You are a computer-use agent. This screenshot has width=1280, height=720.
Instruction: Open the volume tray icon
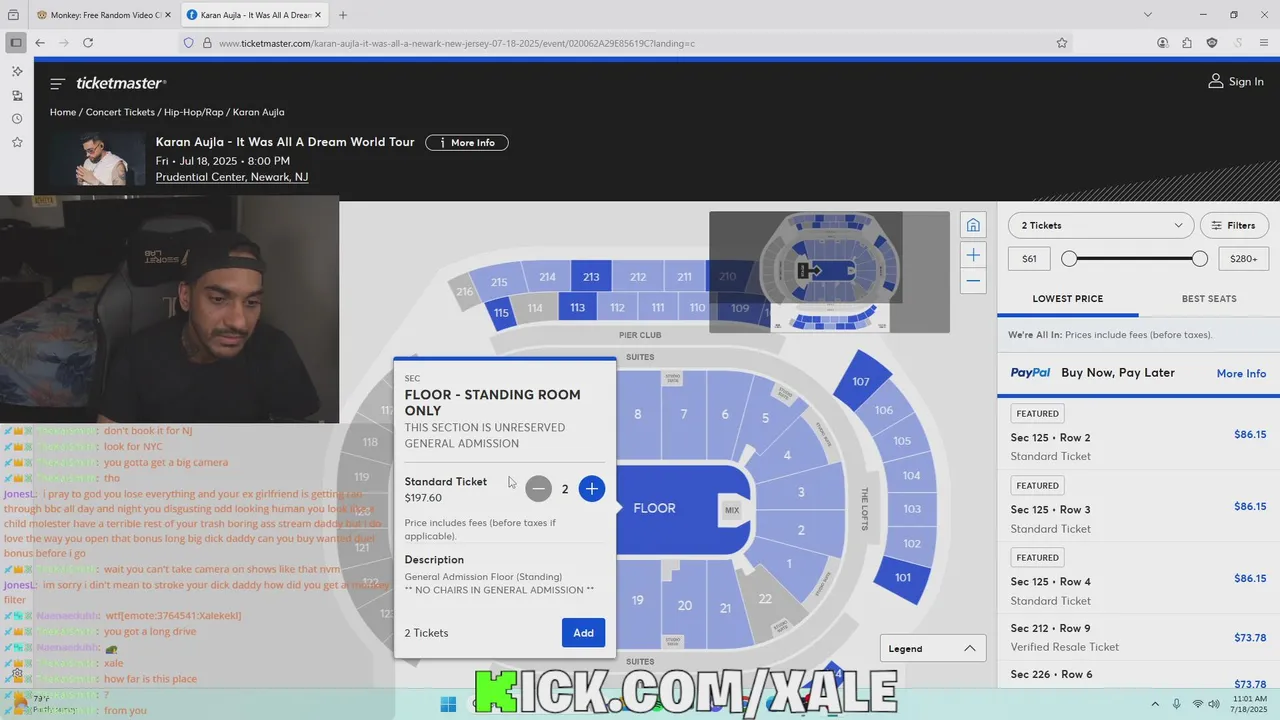coord(1215,705)
